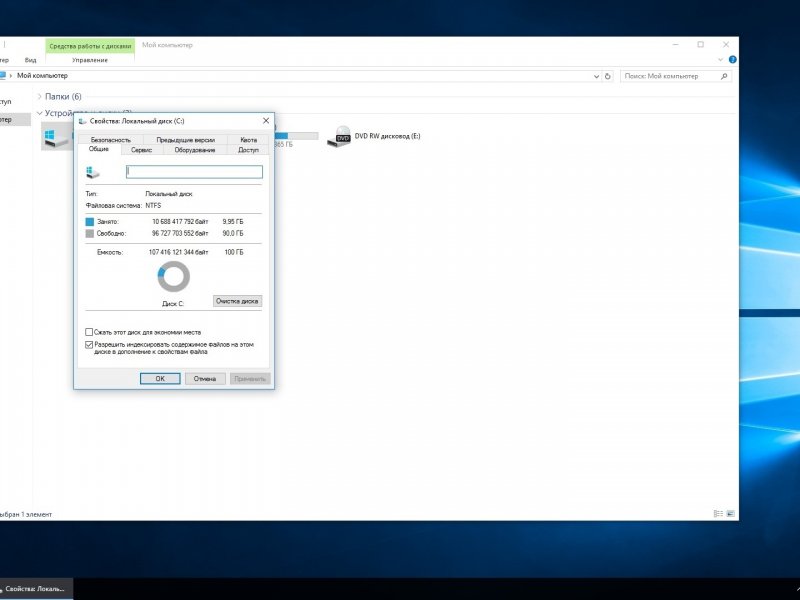Screen dimensions: 800x600
Task: Click the disk usage donut chart
Action: pyautogui.click(x=173, y=277)
